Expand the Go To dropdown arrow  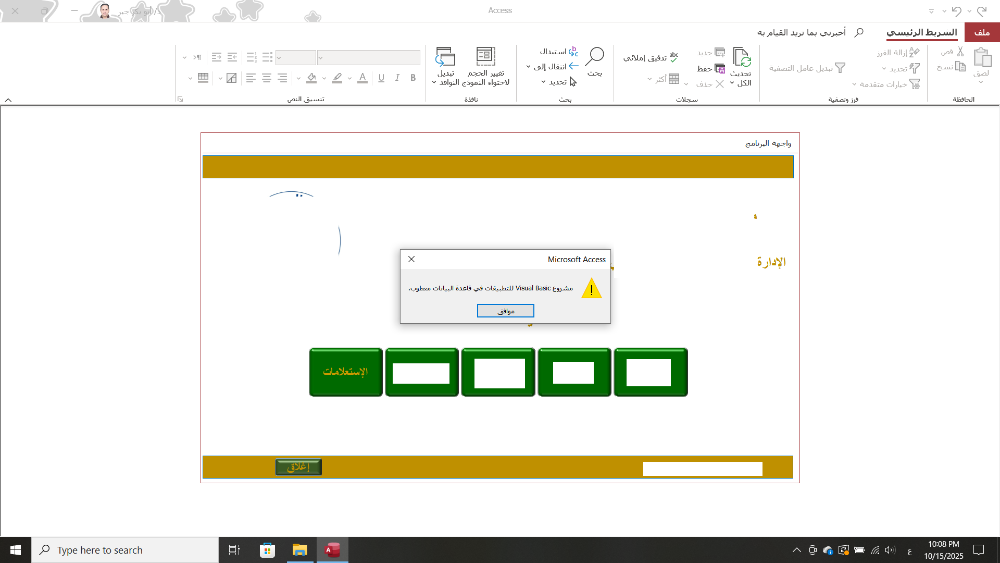tap(529, 66)
